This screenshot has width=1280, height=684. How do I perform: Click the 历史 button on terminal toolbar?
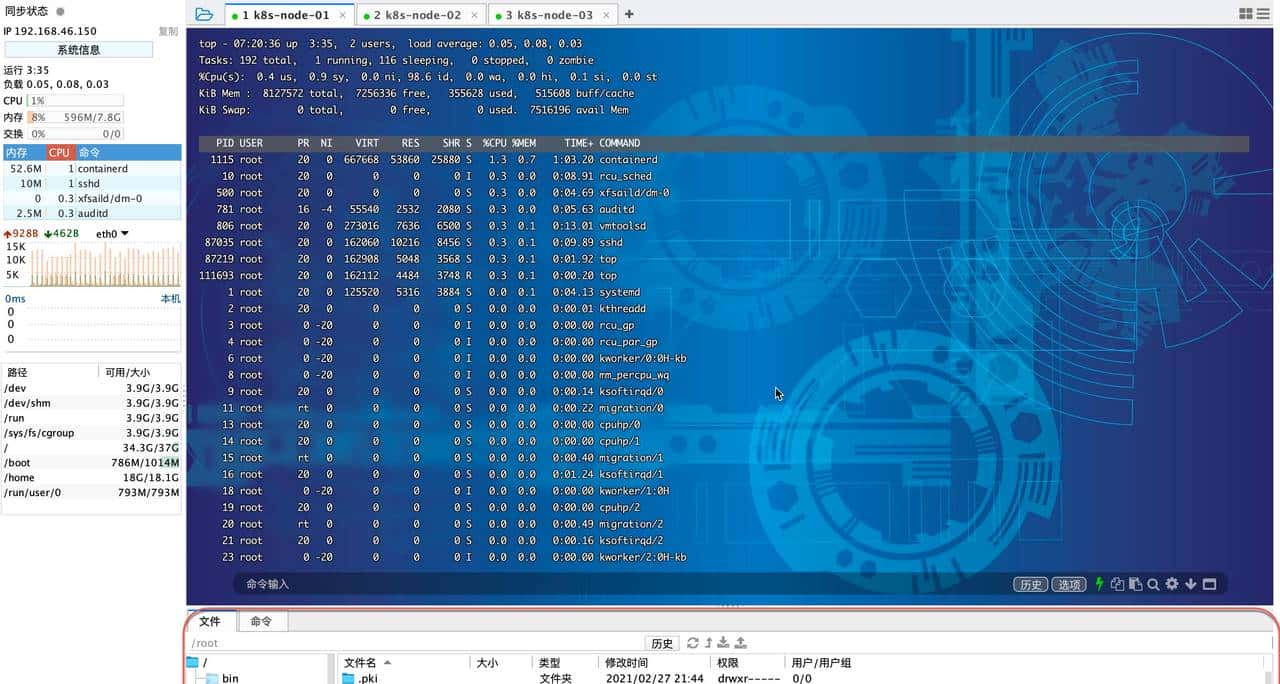point(1031,583)
